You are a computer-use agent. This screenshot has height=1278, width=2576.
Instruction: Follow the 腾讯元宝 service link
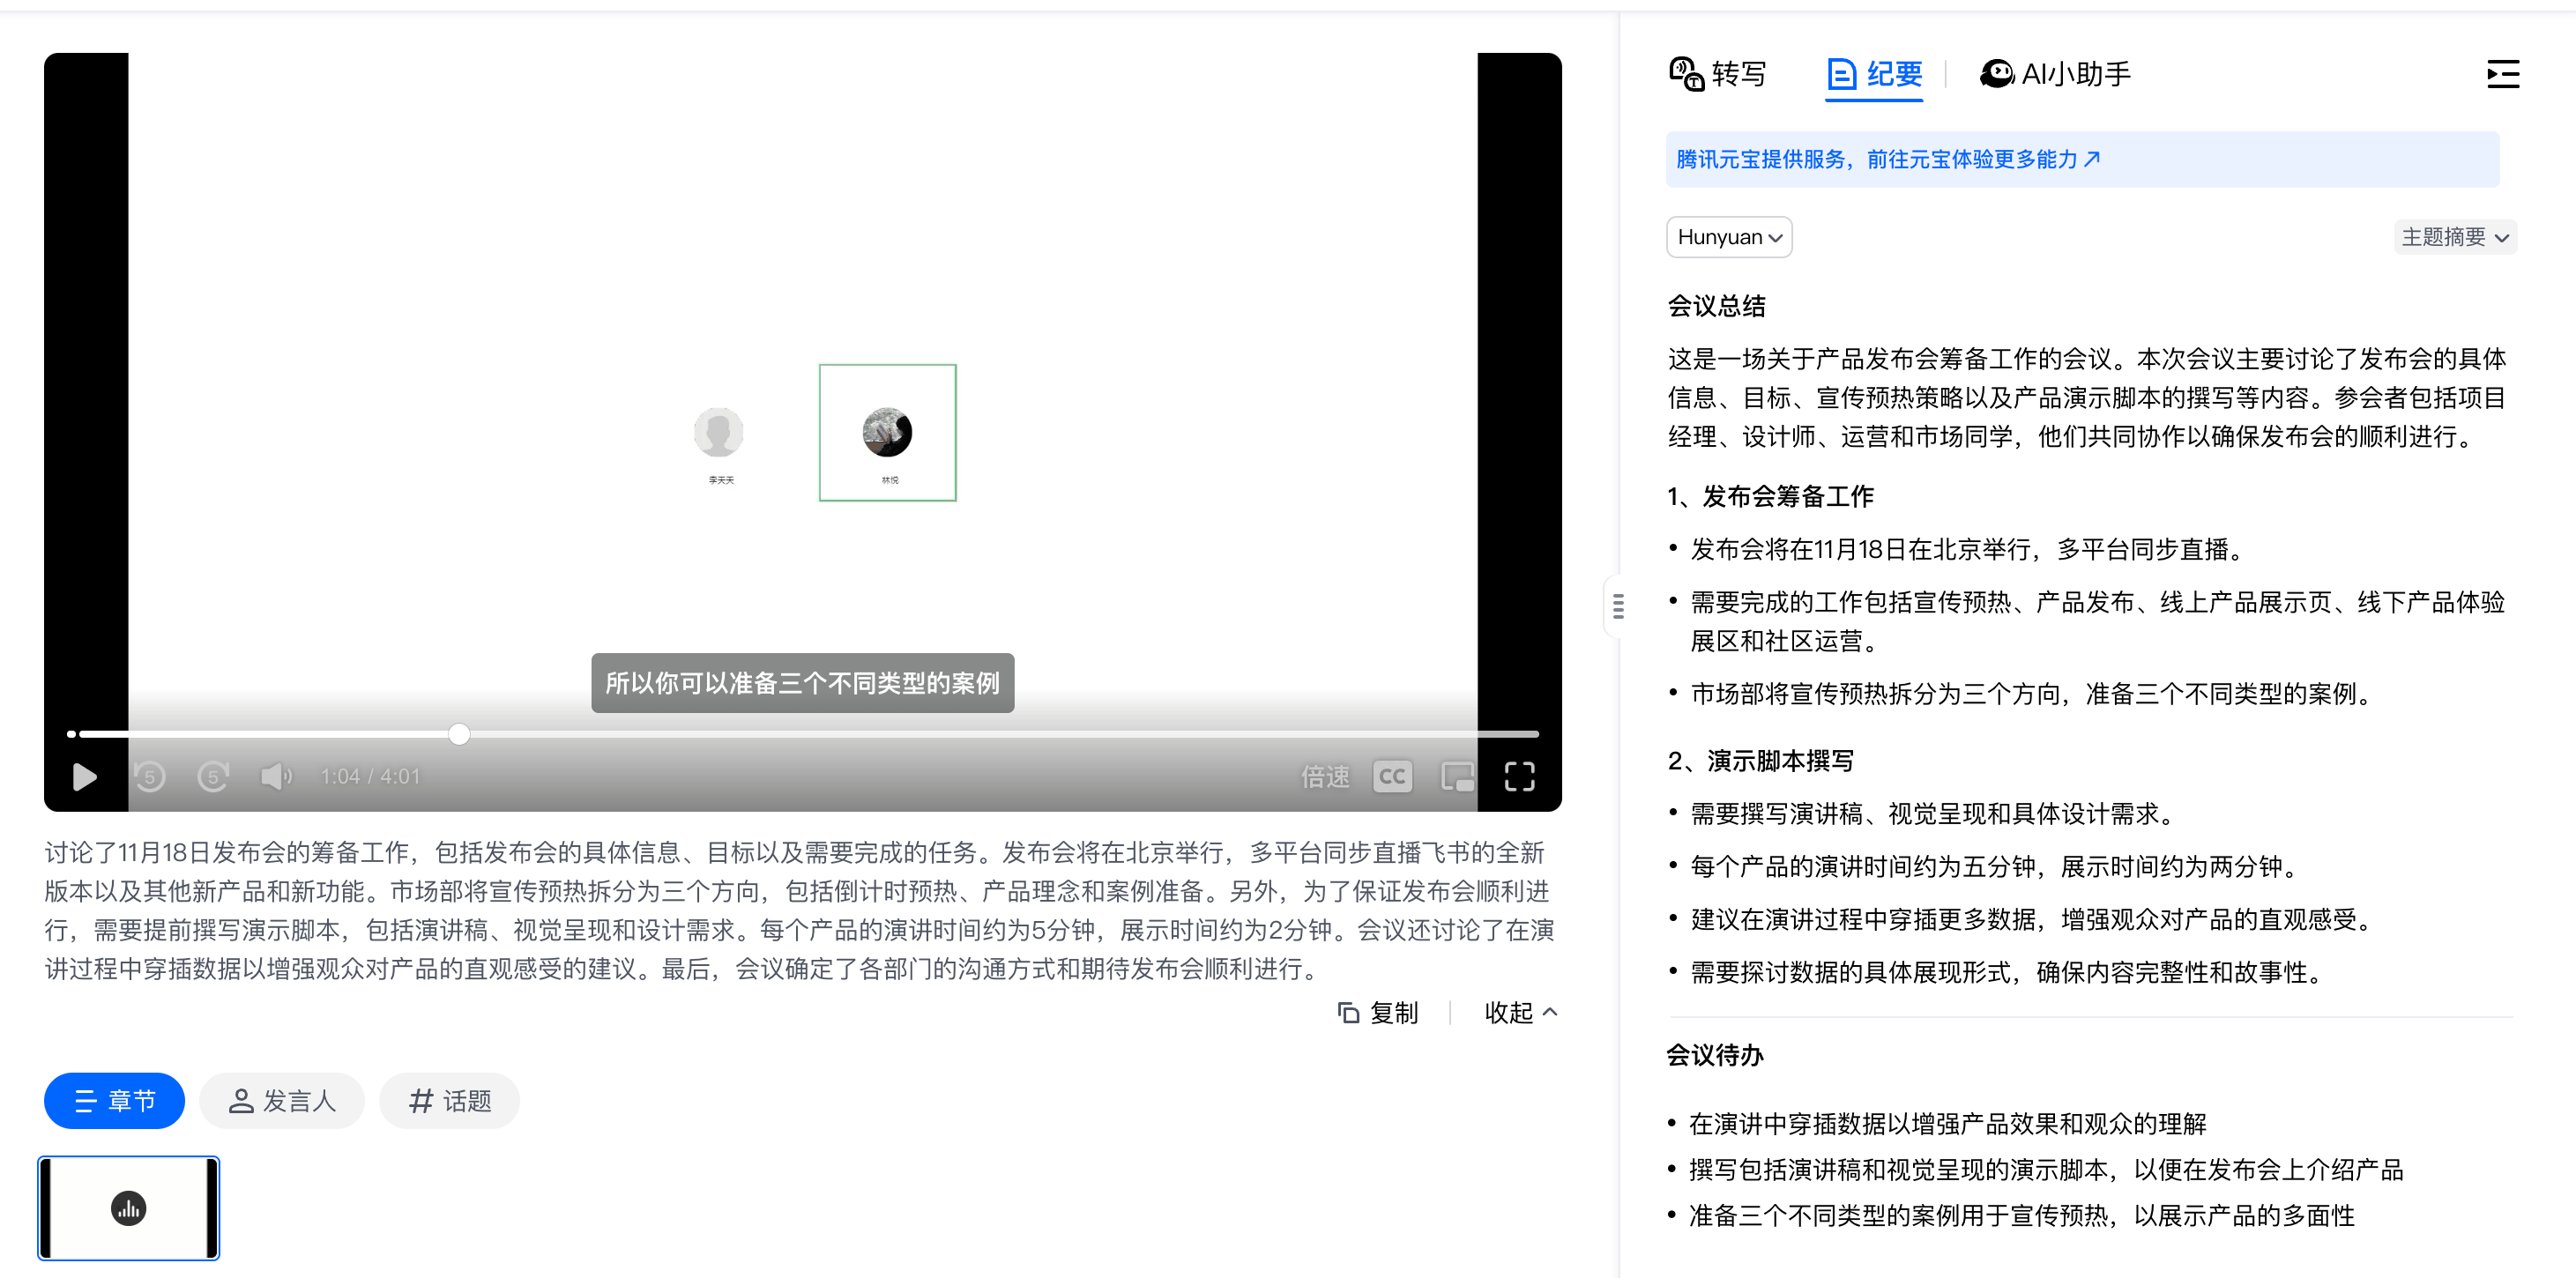click(1888, 159)
